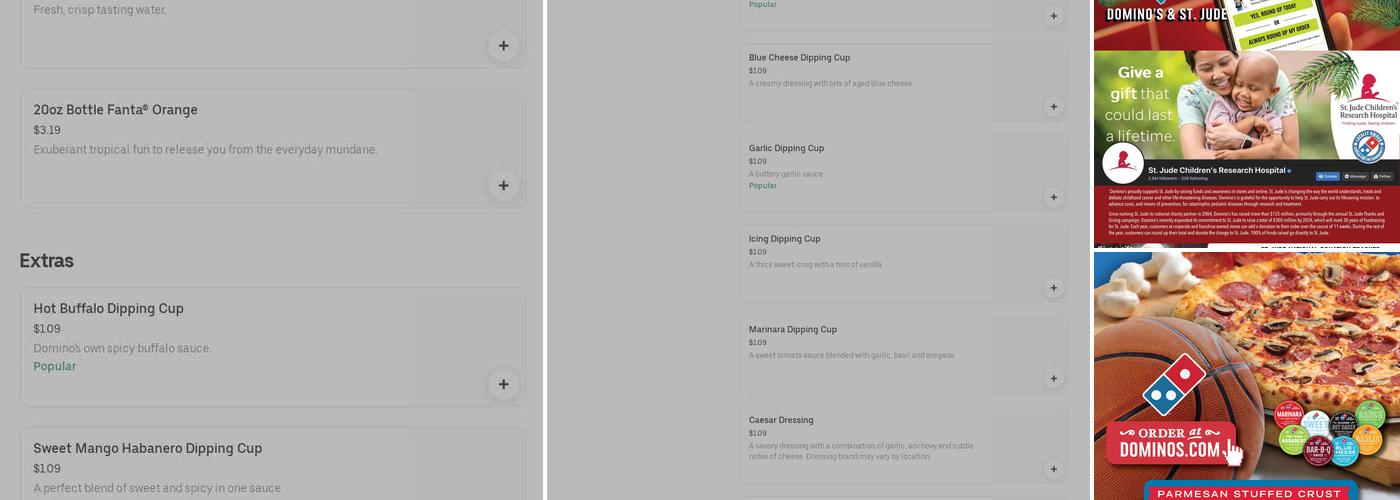Tap plus icon for Caesar Dressing
The width and height of the screenshot is (1400, 500).
tap(1053, 469)
